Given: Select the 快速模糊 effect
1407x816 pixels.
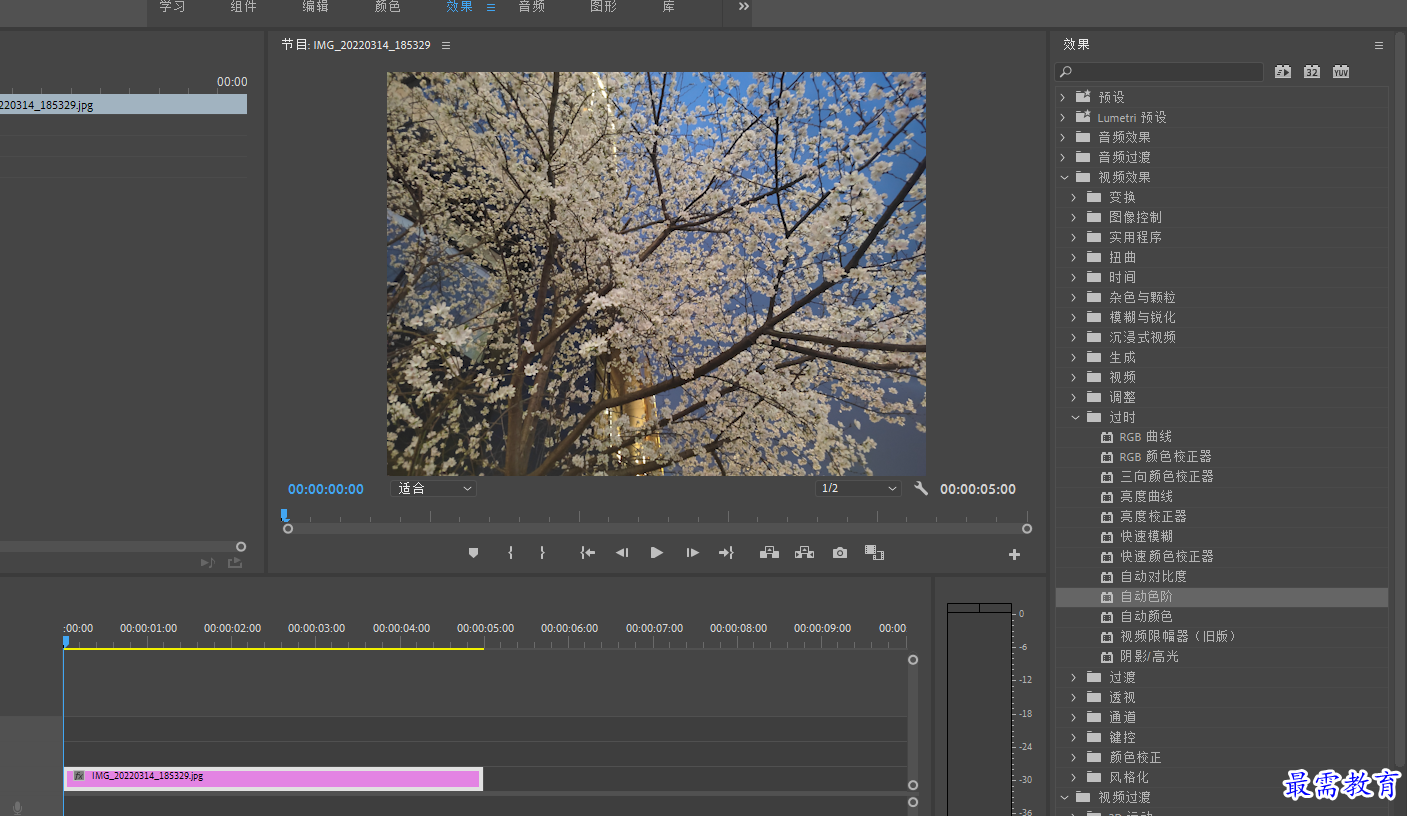Looking at the screenshot, I should pos(1147,537).
